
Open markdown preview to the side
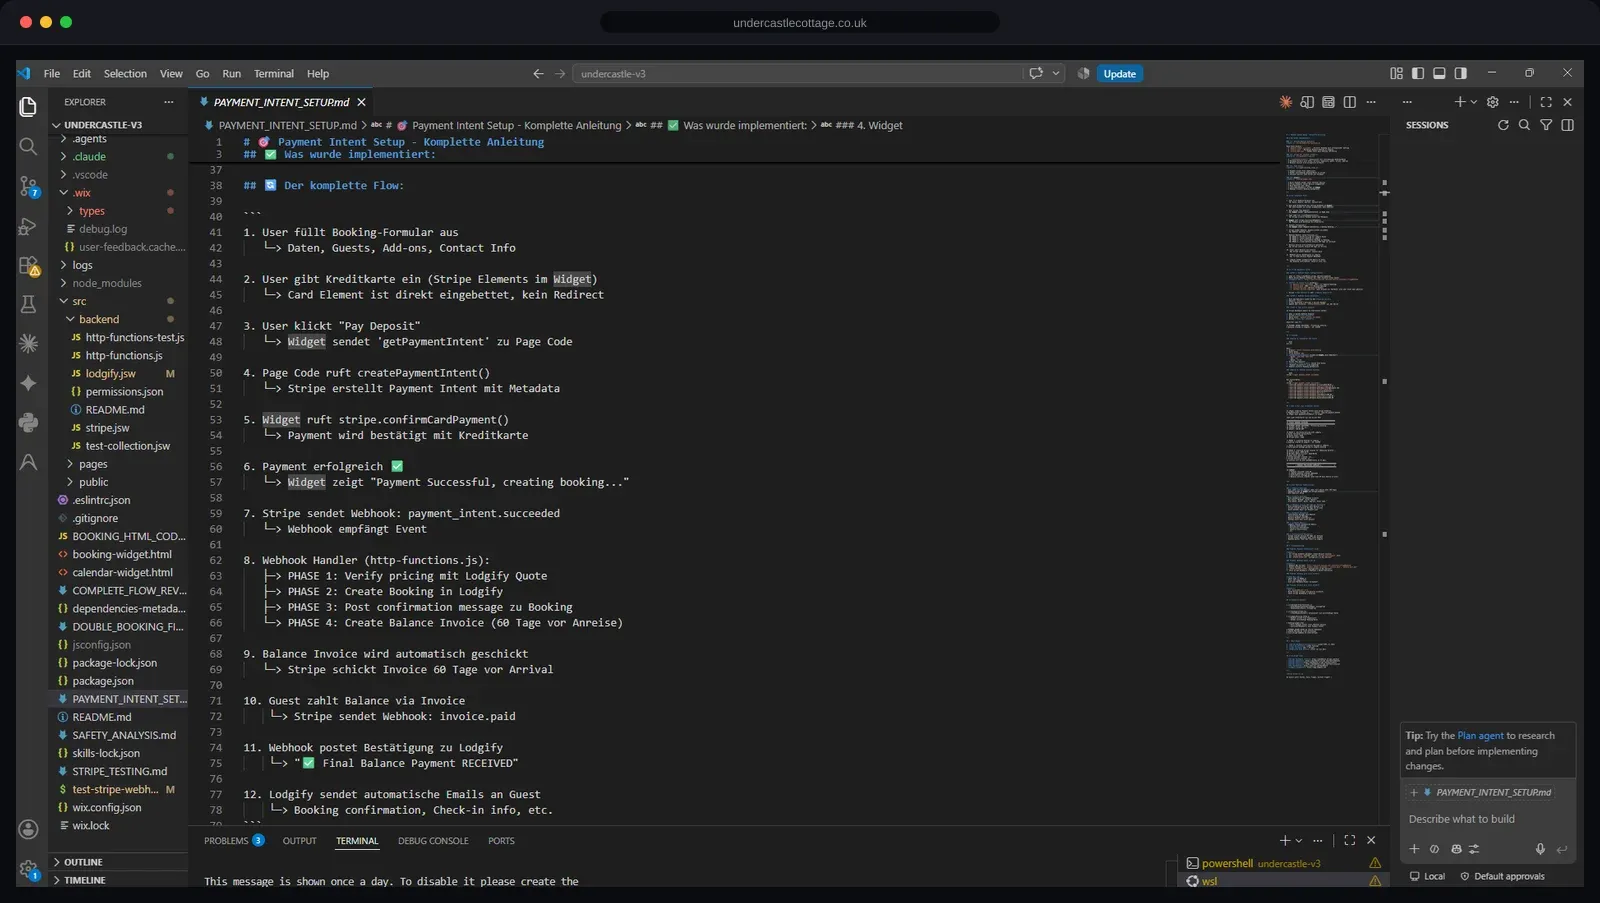[1307, 102]
